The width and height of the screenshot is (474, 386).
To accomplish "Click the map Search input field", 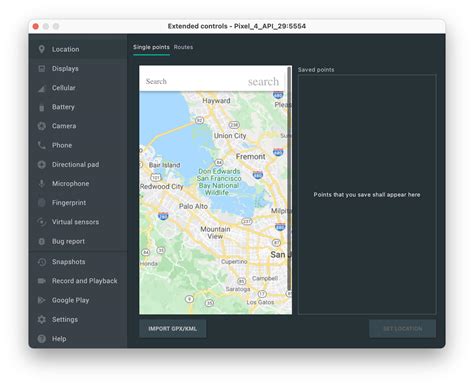I will (193, 81).
